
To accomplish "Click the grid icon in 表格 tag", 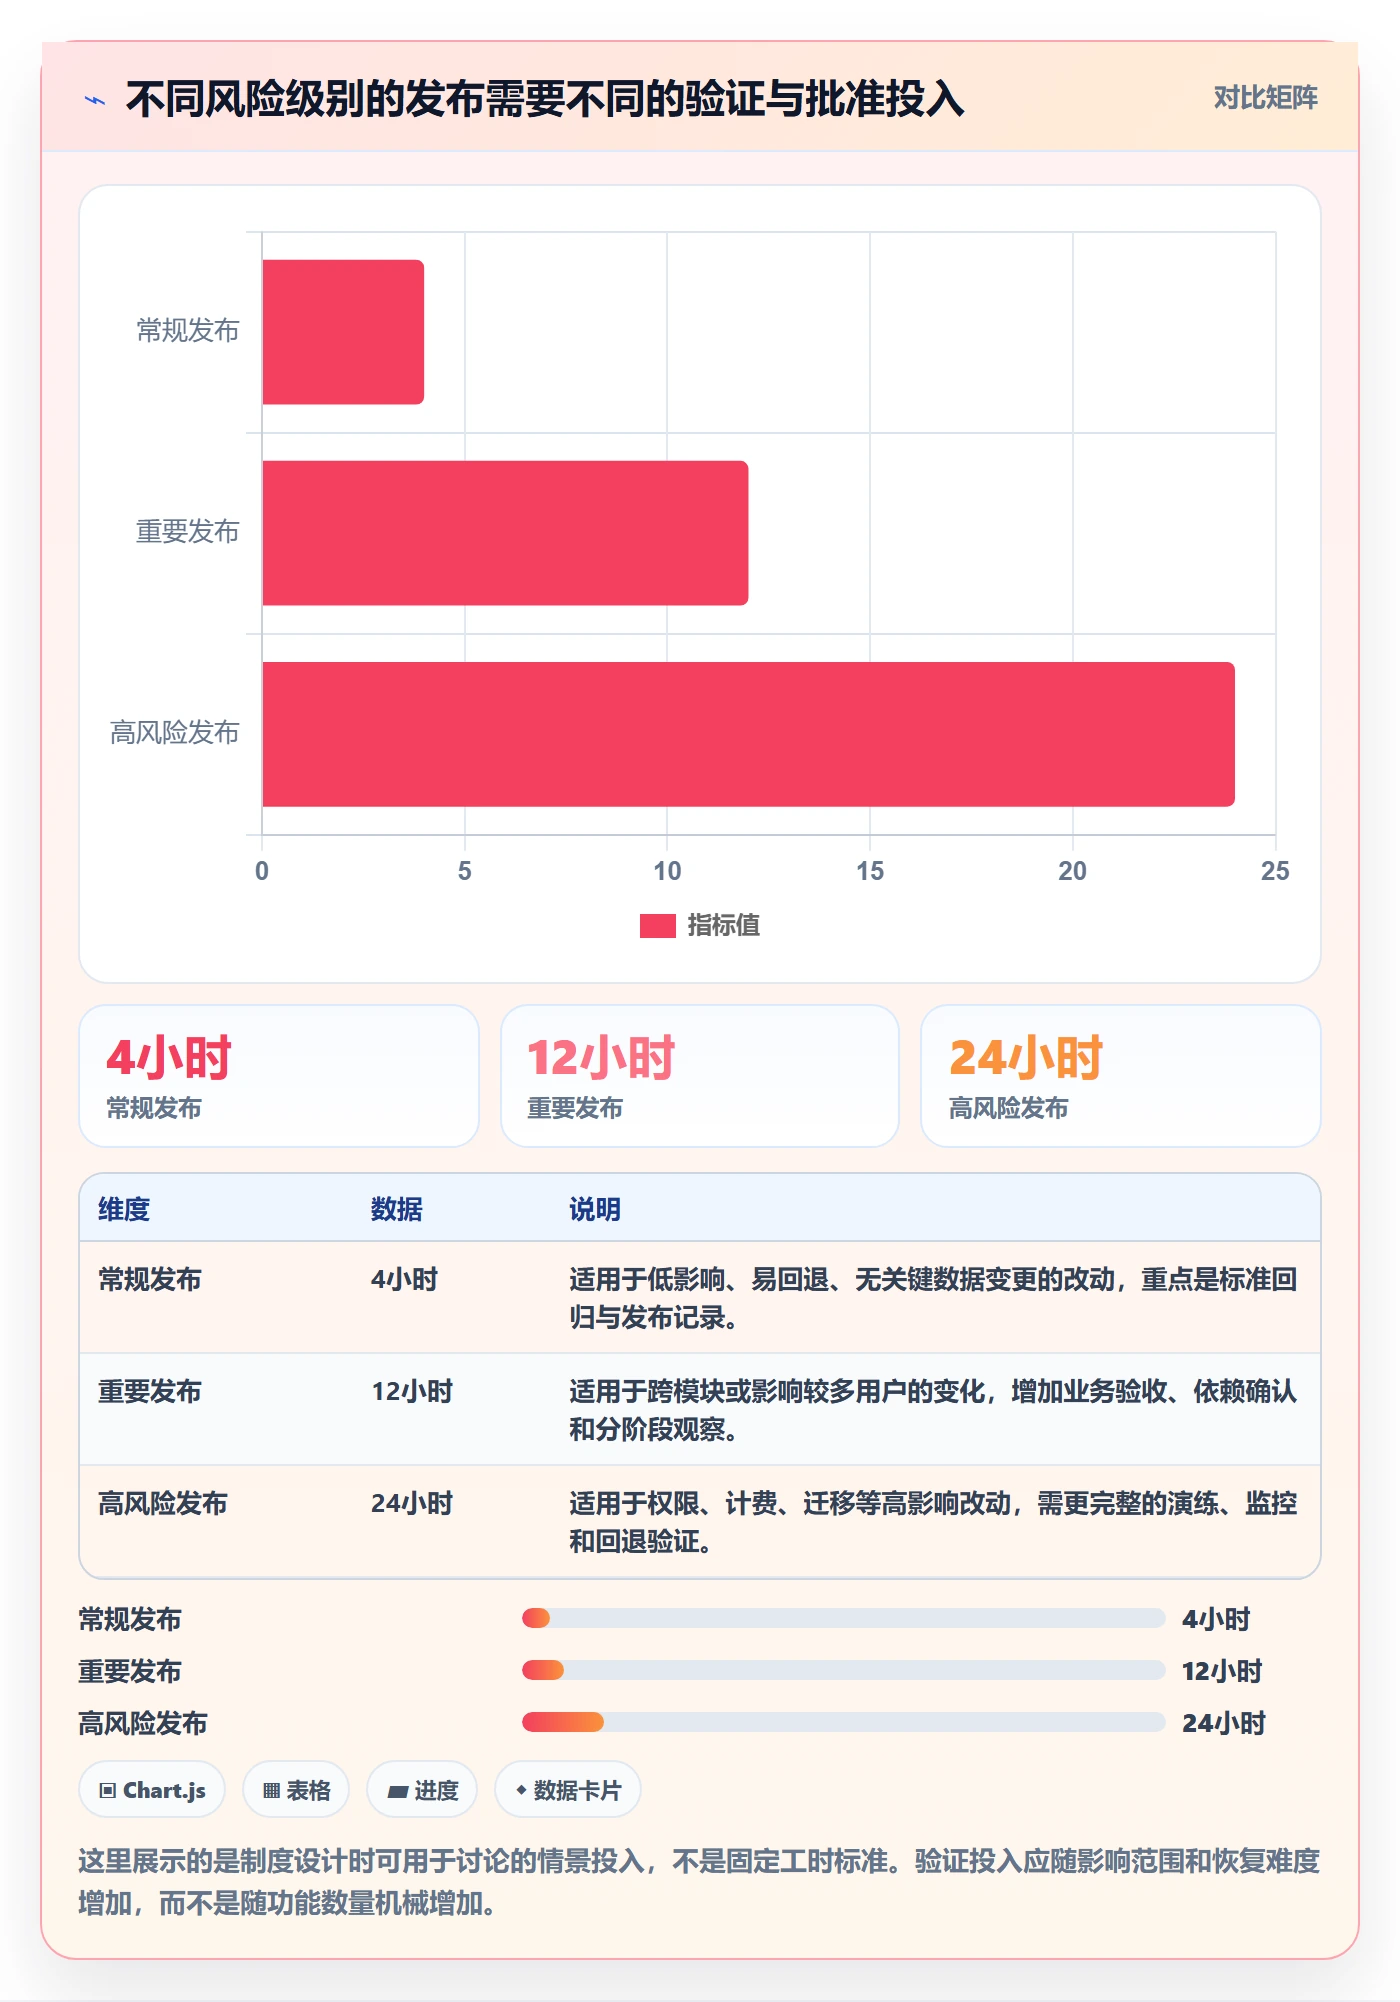I will pos(271,1791).
